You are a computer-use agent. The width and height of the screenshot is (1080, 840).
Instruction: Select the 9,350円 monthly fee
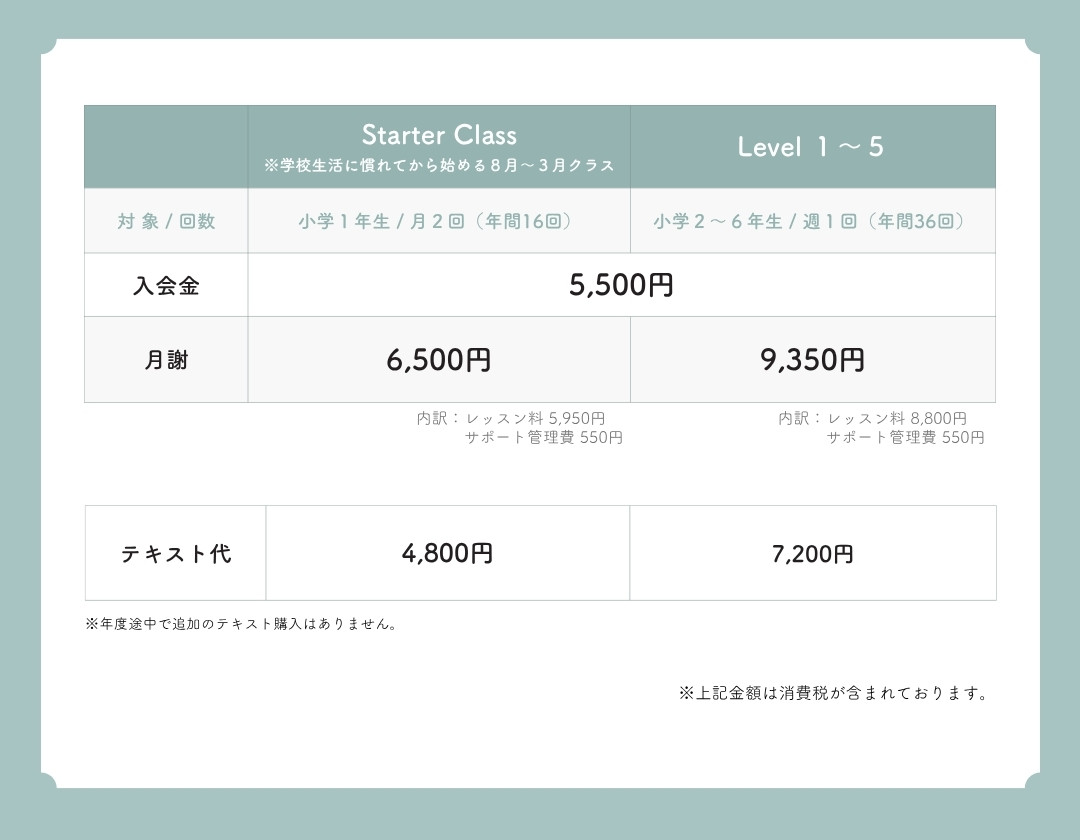coord(812,360)
